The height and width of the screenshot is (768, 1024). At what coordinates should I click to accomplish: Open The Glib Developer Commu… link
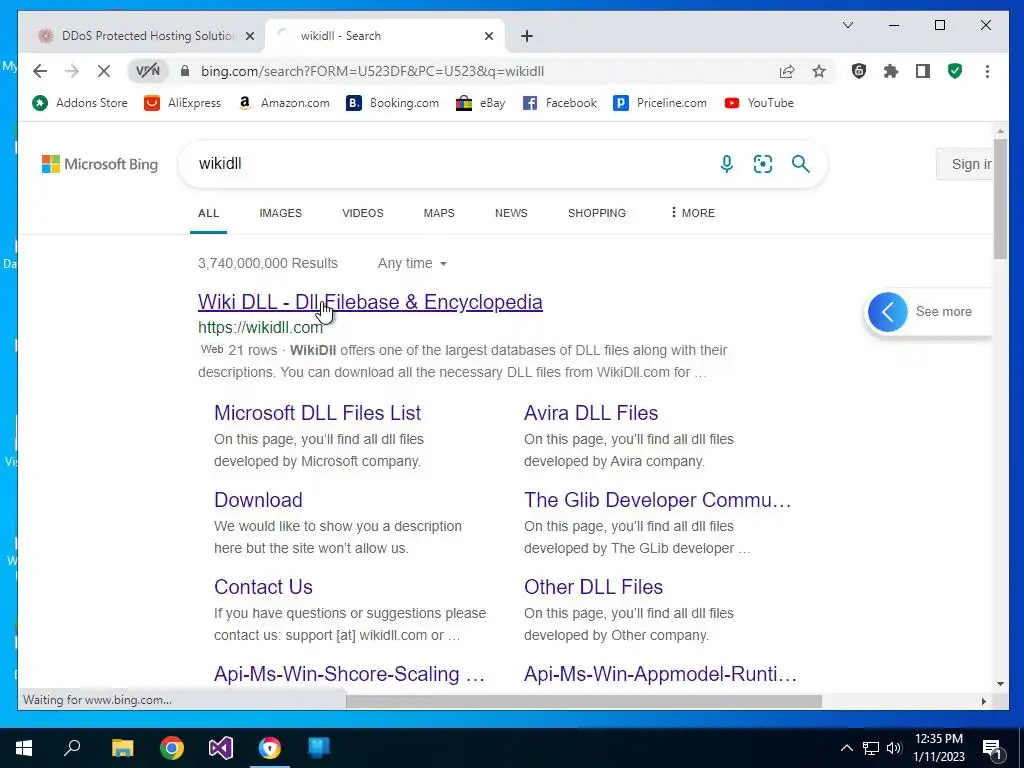(658, 500)
